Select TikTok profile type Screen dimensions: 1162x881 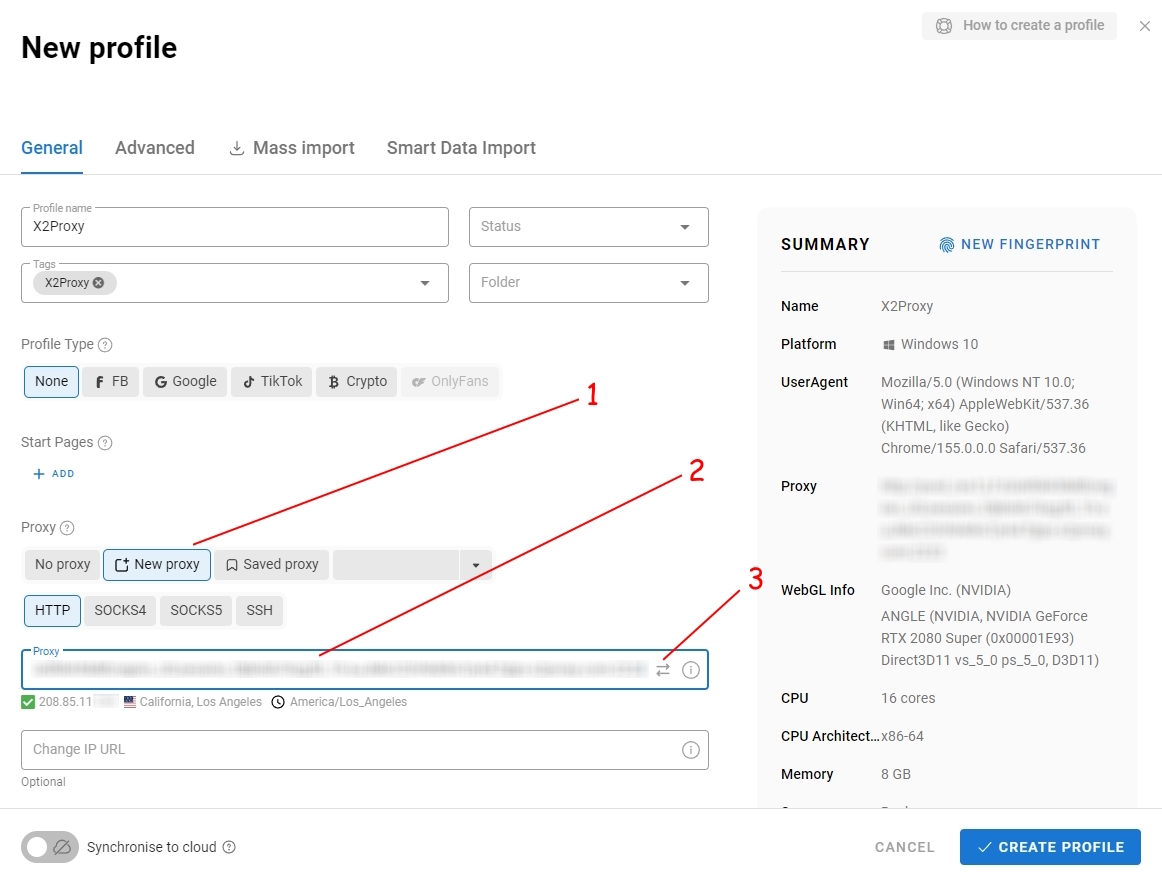272,382
